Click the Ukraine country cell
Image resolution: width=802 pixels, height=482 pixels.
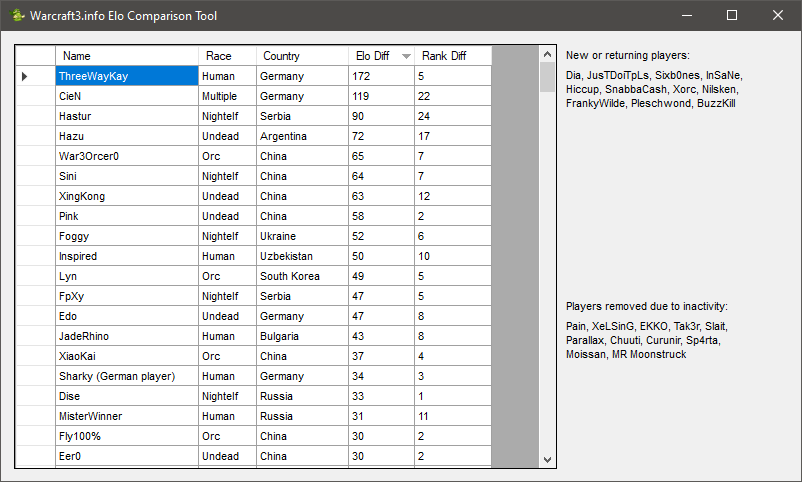pyautogui.click(x=302, y=236)
